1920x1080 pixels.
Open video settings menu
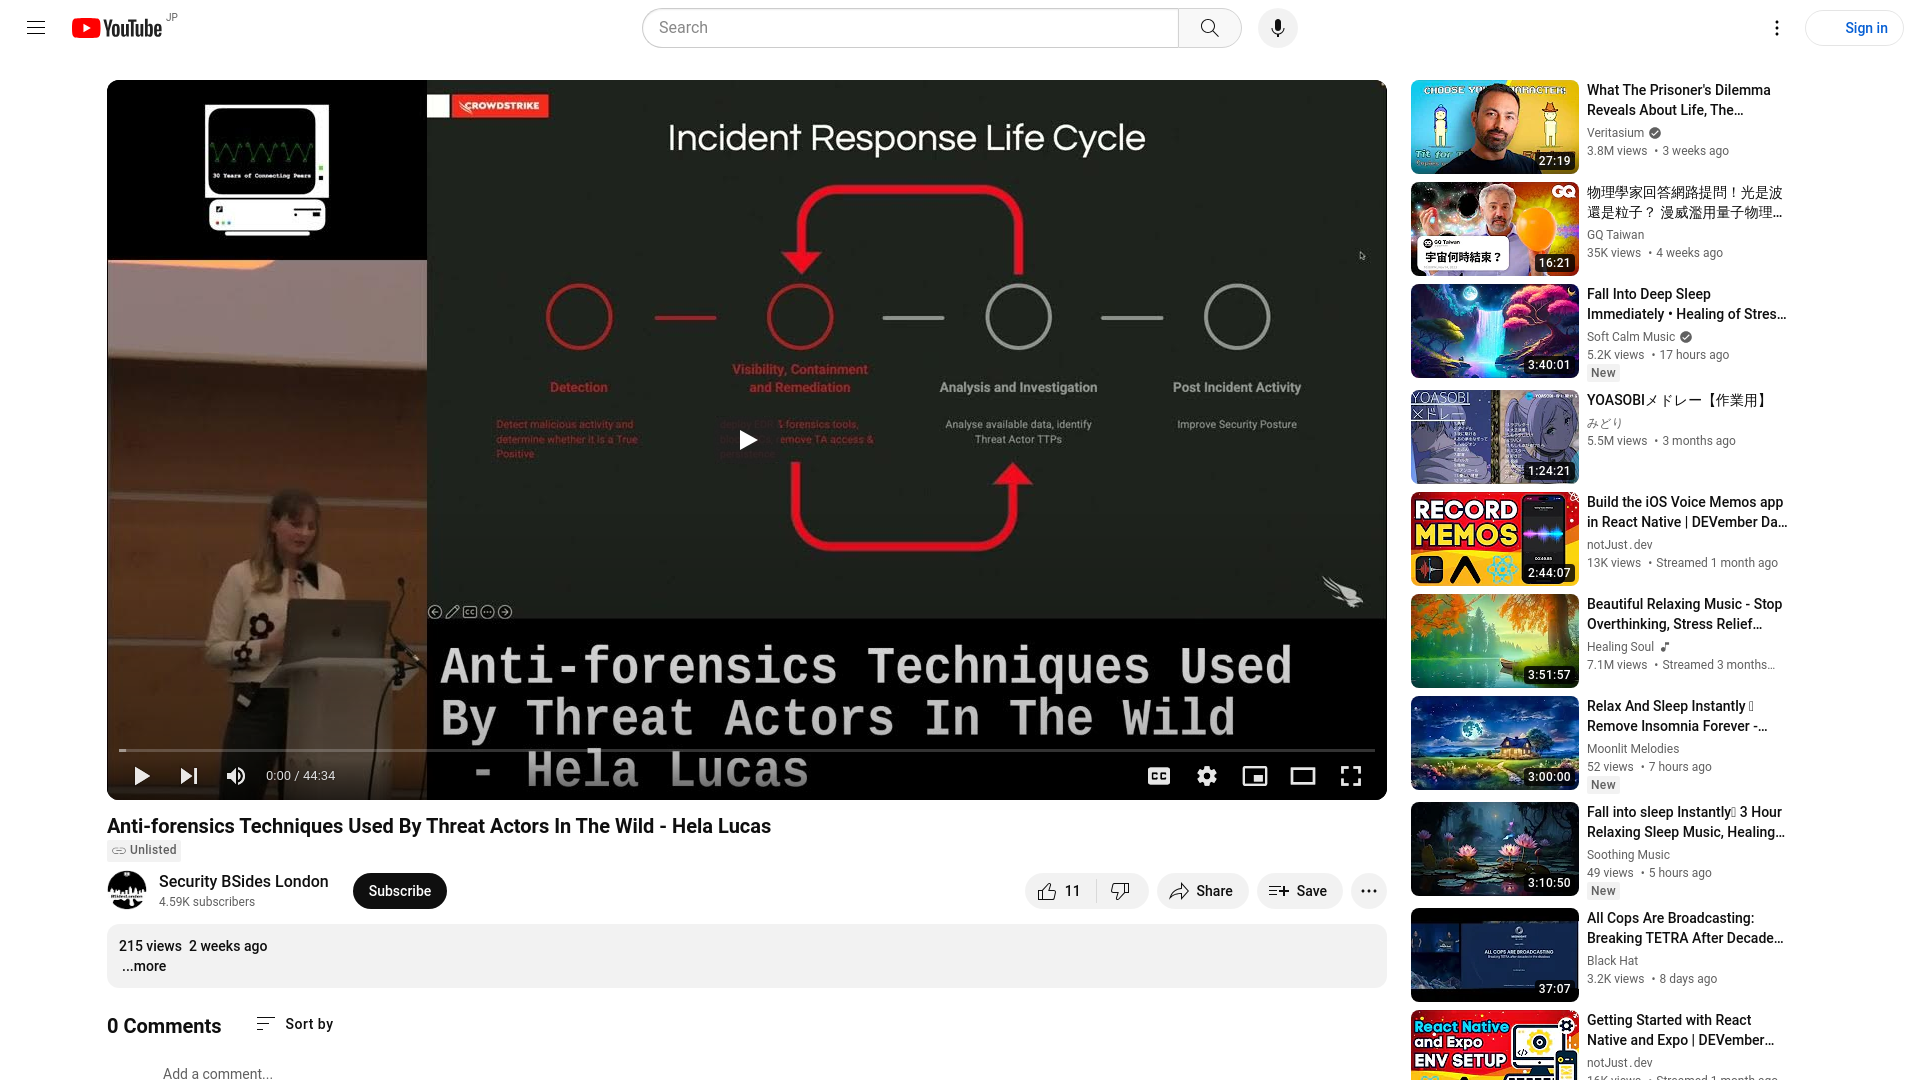point(1207,775)
